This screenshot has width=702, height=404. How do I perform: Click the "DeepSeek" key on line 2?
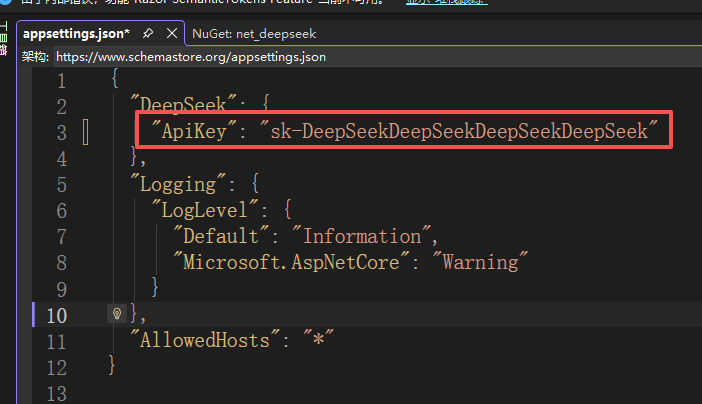pyautogui.click(x=183, y=104)
